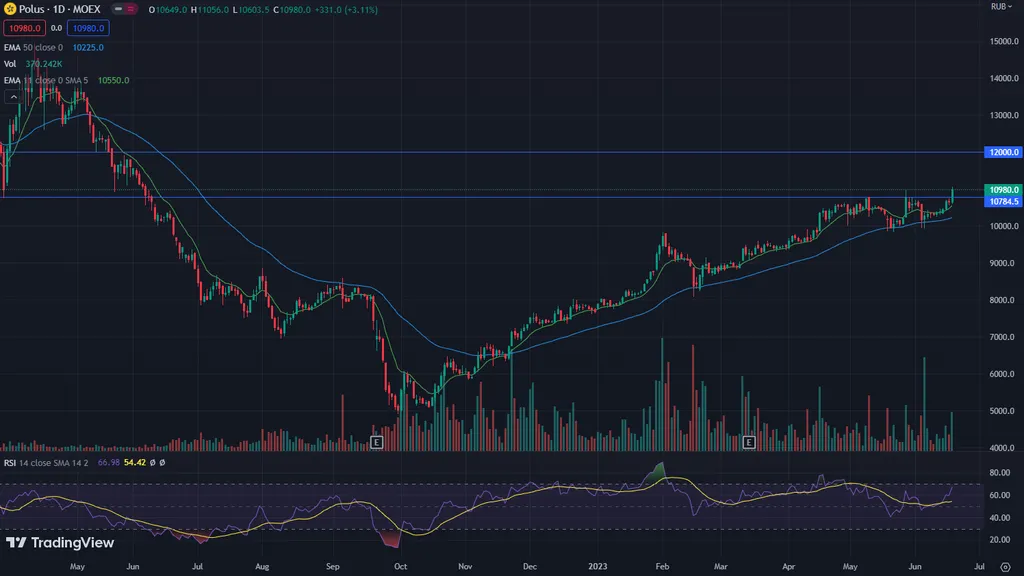Collapse the indicator legend with the arrow
The width and height of the screenshot is (1024, 576).
click(14, 97)
